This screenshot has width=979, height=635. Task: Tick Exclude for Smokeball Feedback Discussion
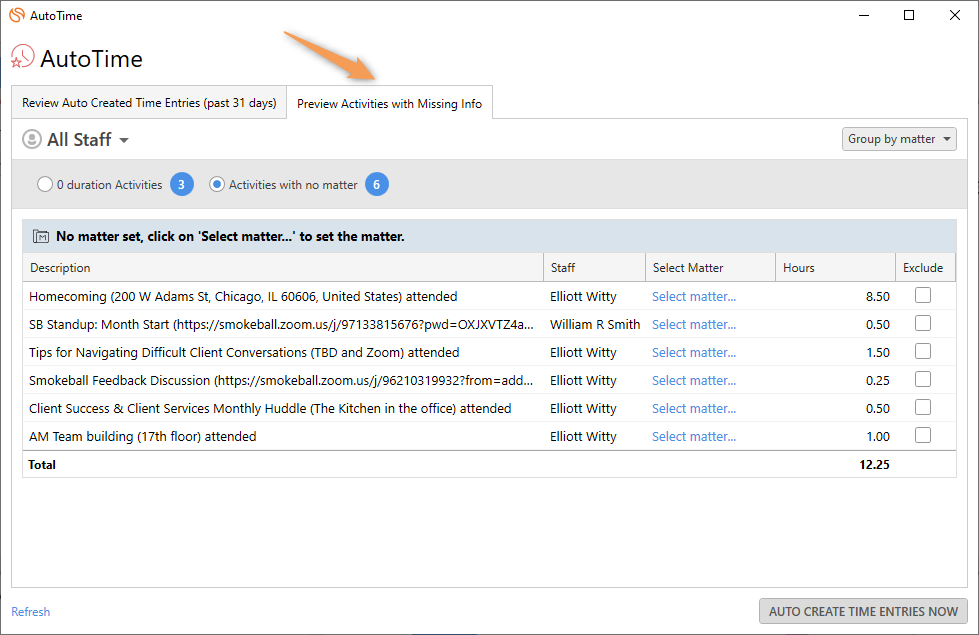(923, 379)
